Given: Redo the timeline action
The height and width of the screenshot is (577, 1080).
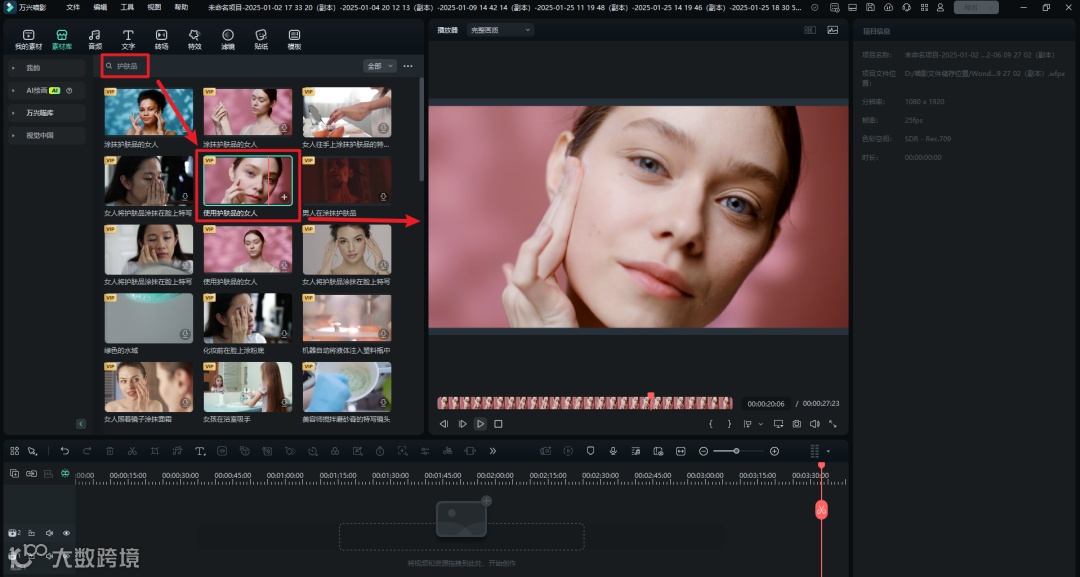Looking at the screenshot, I should pos(87,451).
